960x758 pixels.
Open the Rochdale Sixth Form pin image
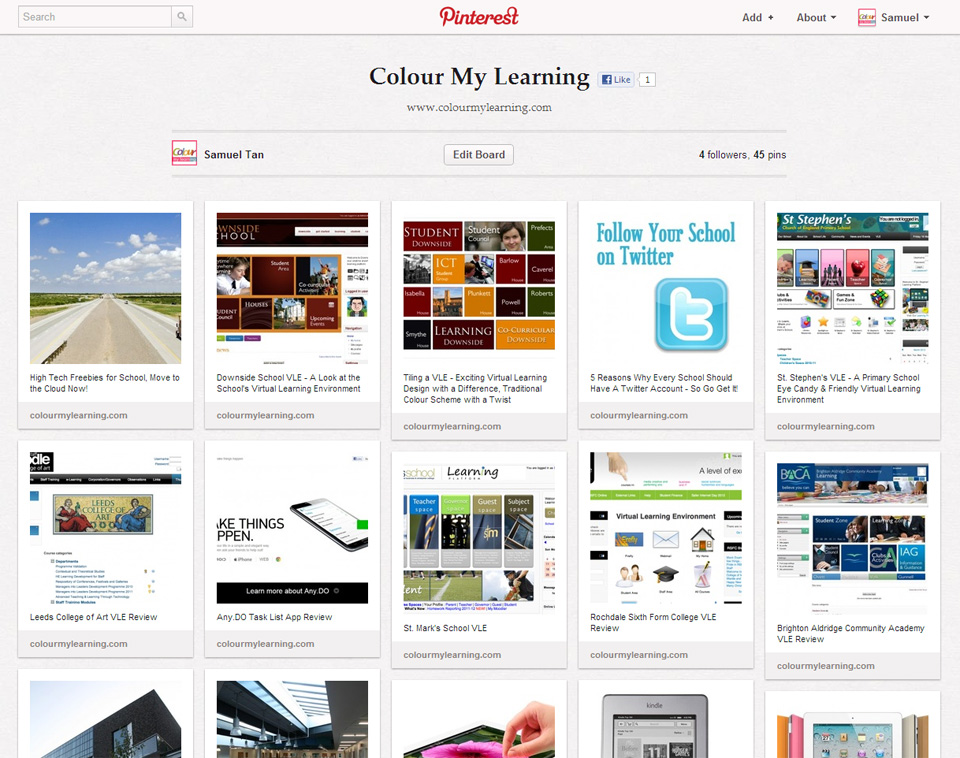[x=666, y=528]
